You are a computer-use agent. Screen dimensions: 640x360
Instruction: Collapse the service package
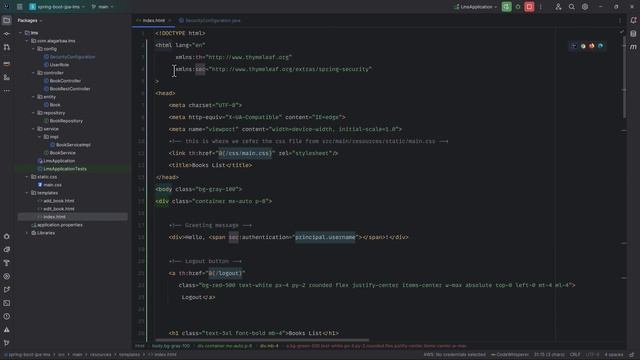(33, 129)
